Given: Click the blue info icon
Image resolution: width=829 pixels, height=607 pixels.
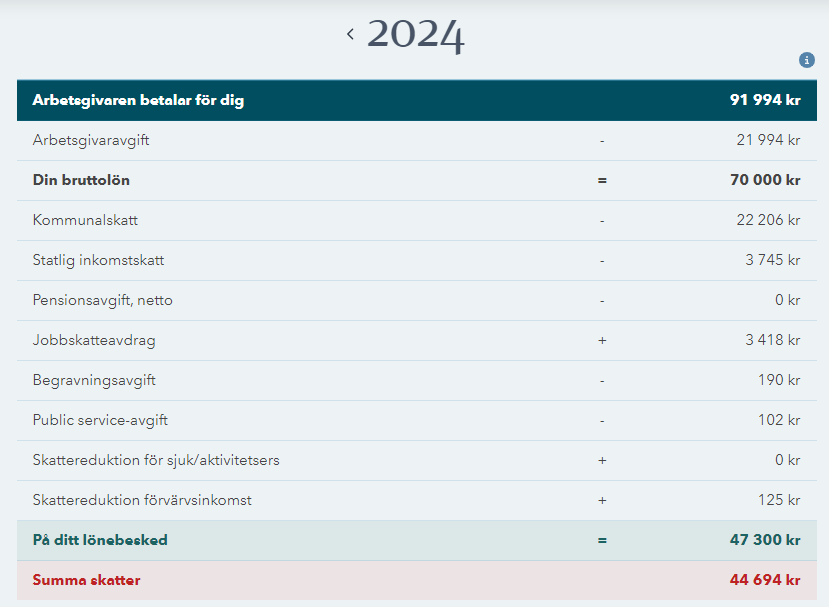Looking at the screenshot, I should (807, 60).
